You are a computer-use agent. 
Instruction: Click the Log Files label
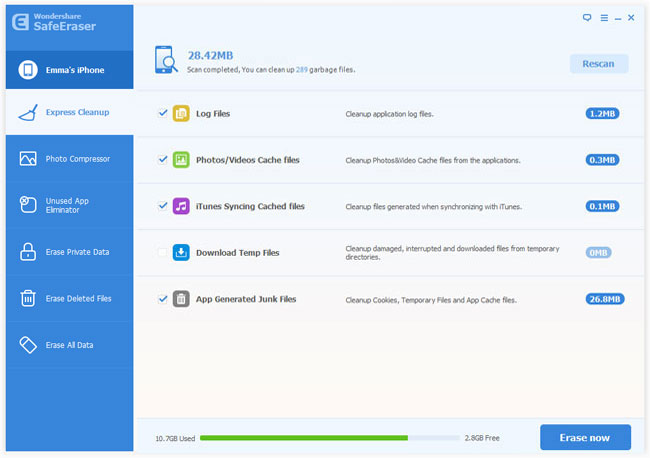click(x=213, y=114)
